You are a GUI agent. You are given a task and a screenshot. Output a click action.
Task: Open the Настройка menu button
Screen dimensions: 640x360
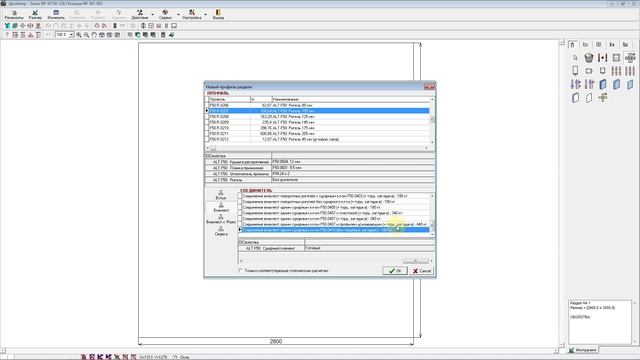(x=192, y=15)
